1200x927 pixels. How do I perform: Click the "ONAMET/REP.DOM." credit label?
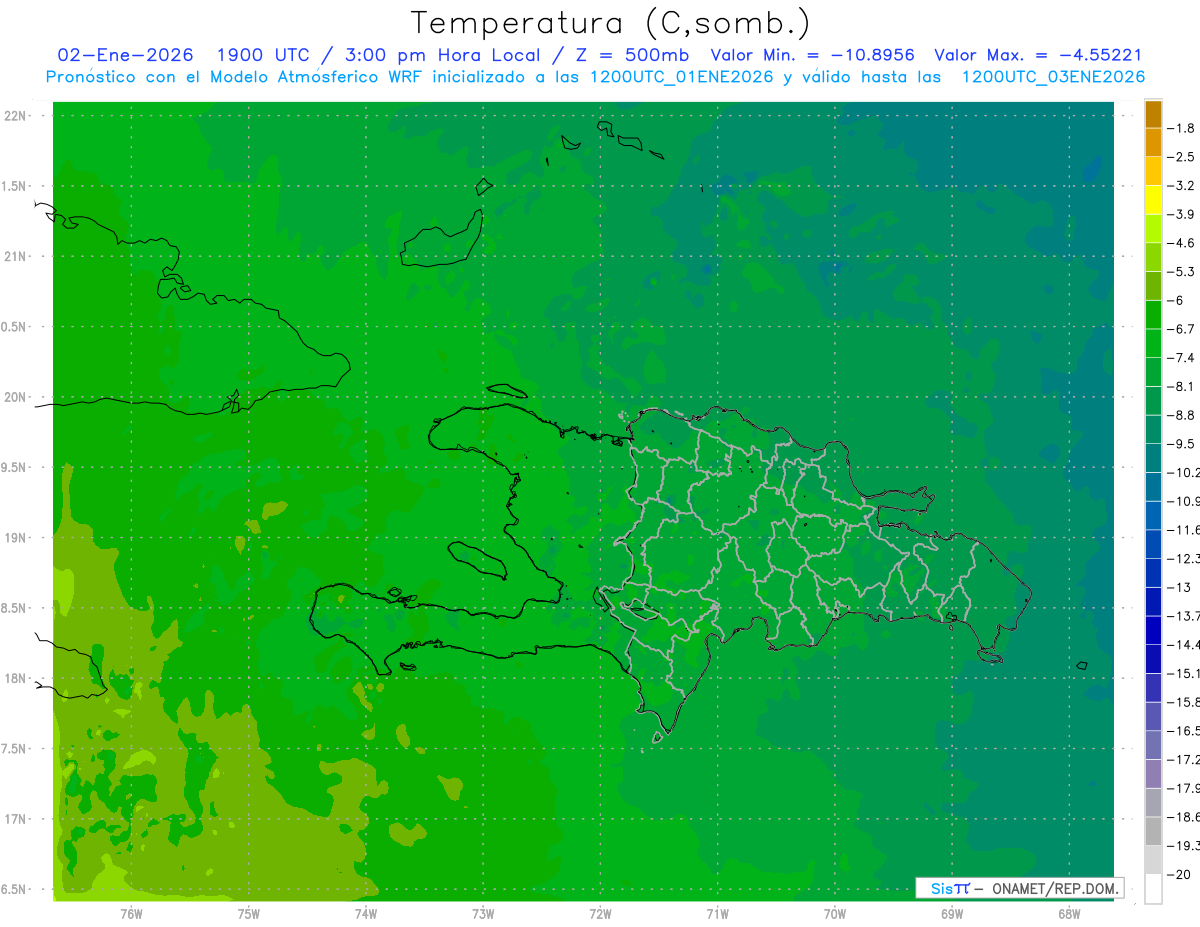pos(1055,888)
